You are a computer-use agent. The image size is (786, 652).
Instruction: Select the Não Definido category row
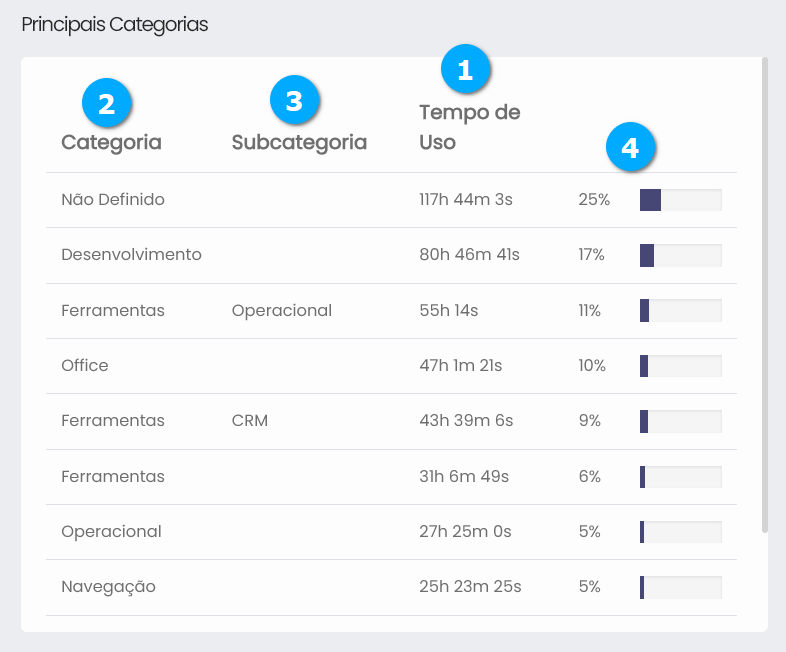(x=113, y=200)
